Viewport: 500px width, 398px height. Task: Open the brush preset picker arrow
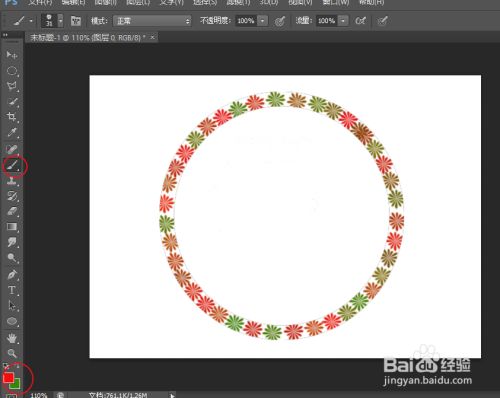[x=60, y=21]
